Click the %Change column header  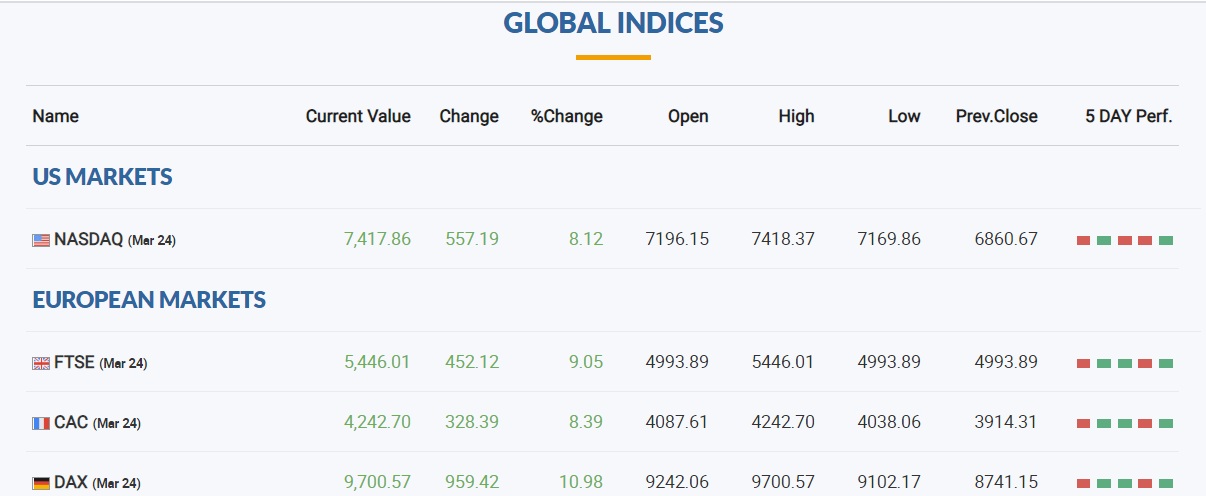pyautogui.click(x=567, y=116)
